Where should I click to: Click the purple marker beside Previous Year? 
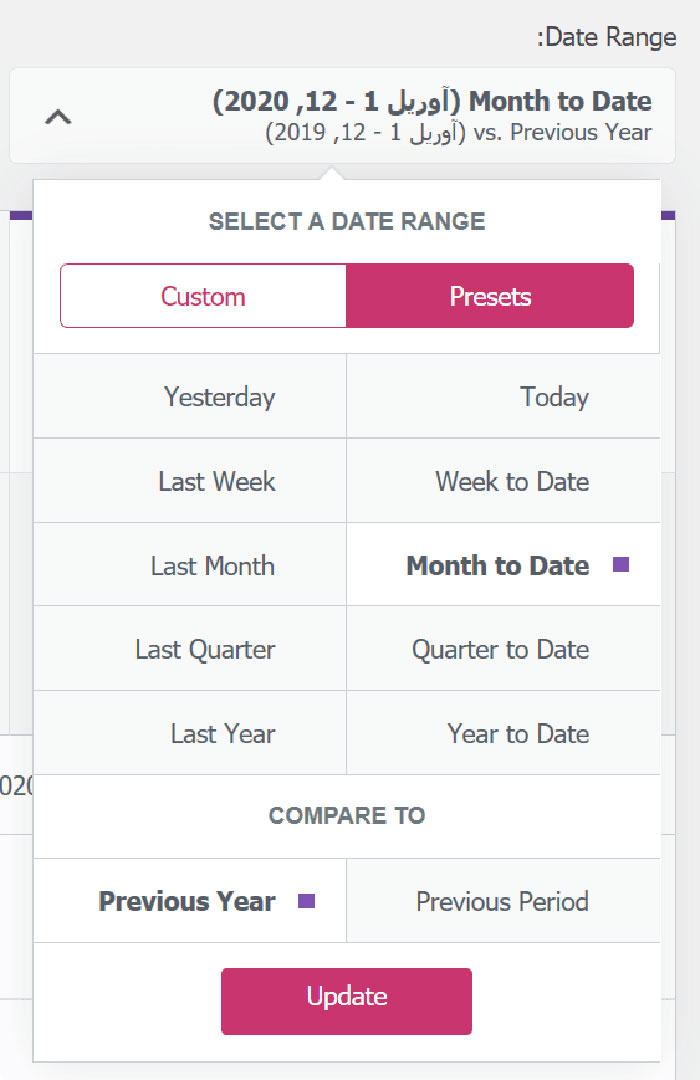(x=307, y=901)
